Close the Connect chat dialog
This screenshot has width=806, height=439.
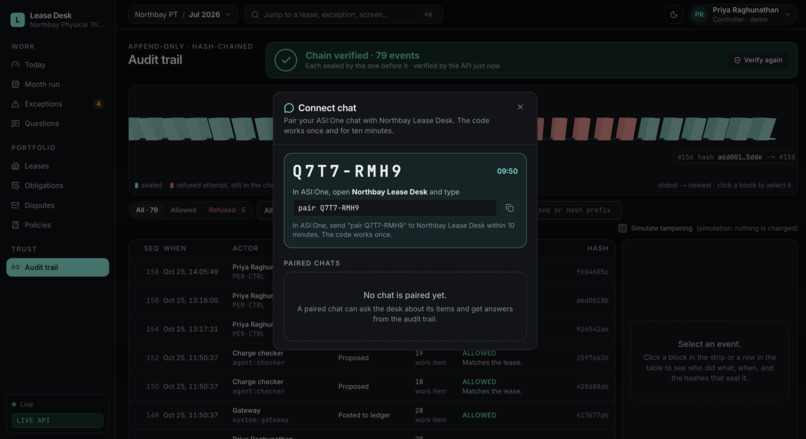pyautogui.click(x=520, y=107)
